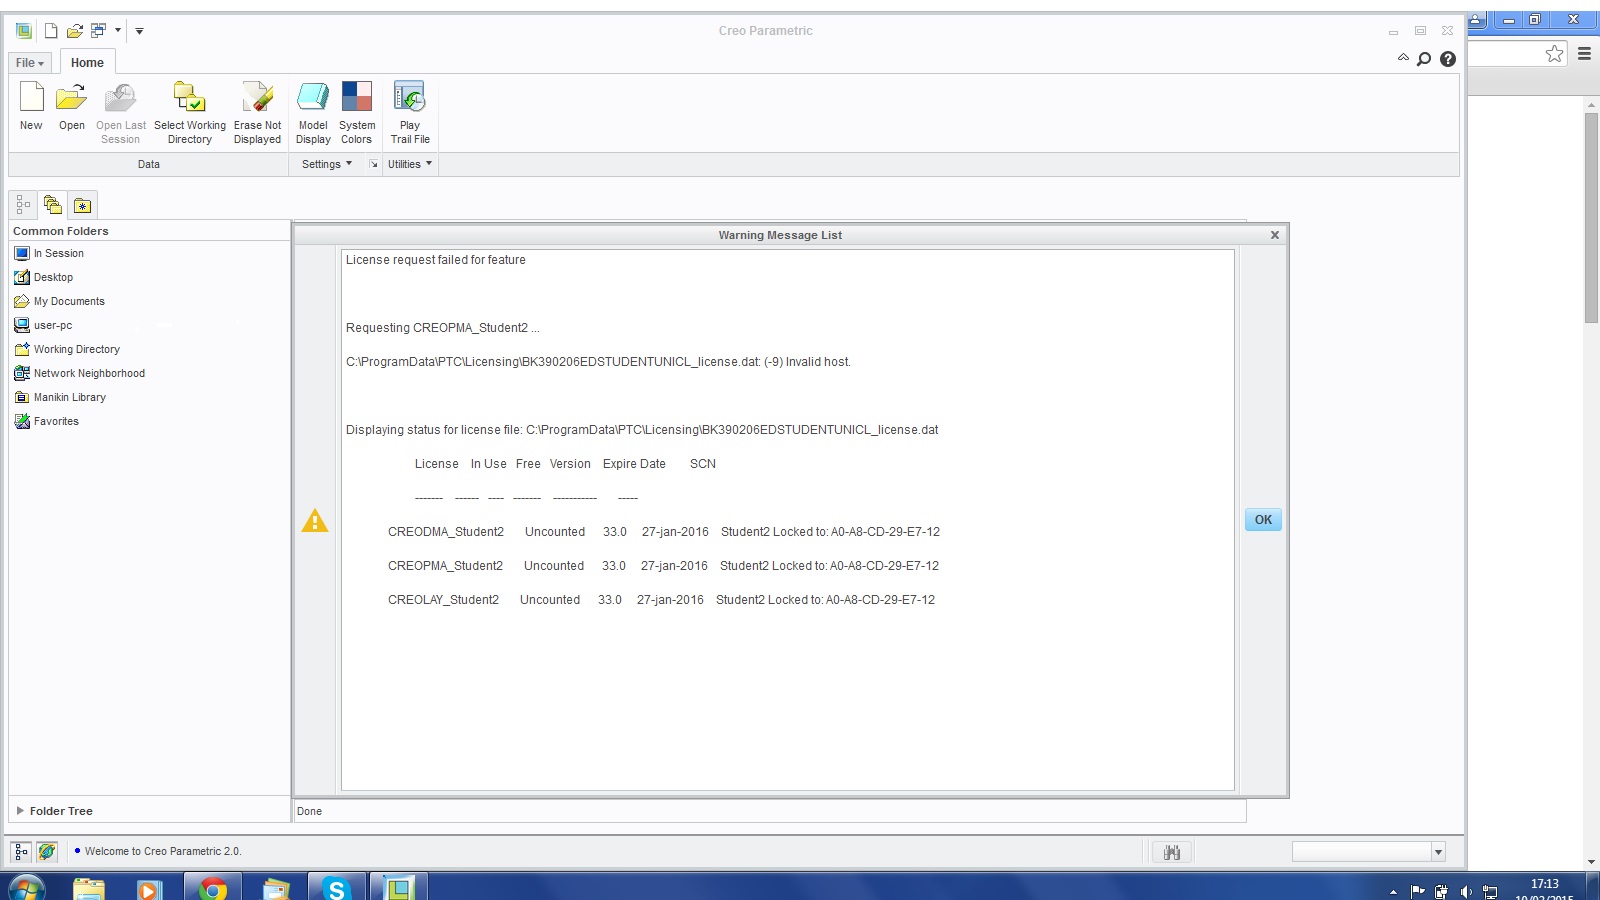Toggle browser display in status bar
The height and width of the screenshot is (900, 1600).
(47, 851)
